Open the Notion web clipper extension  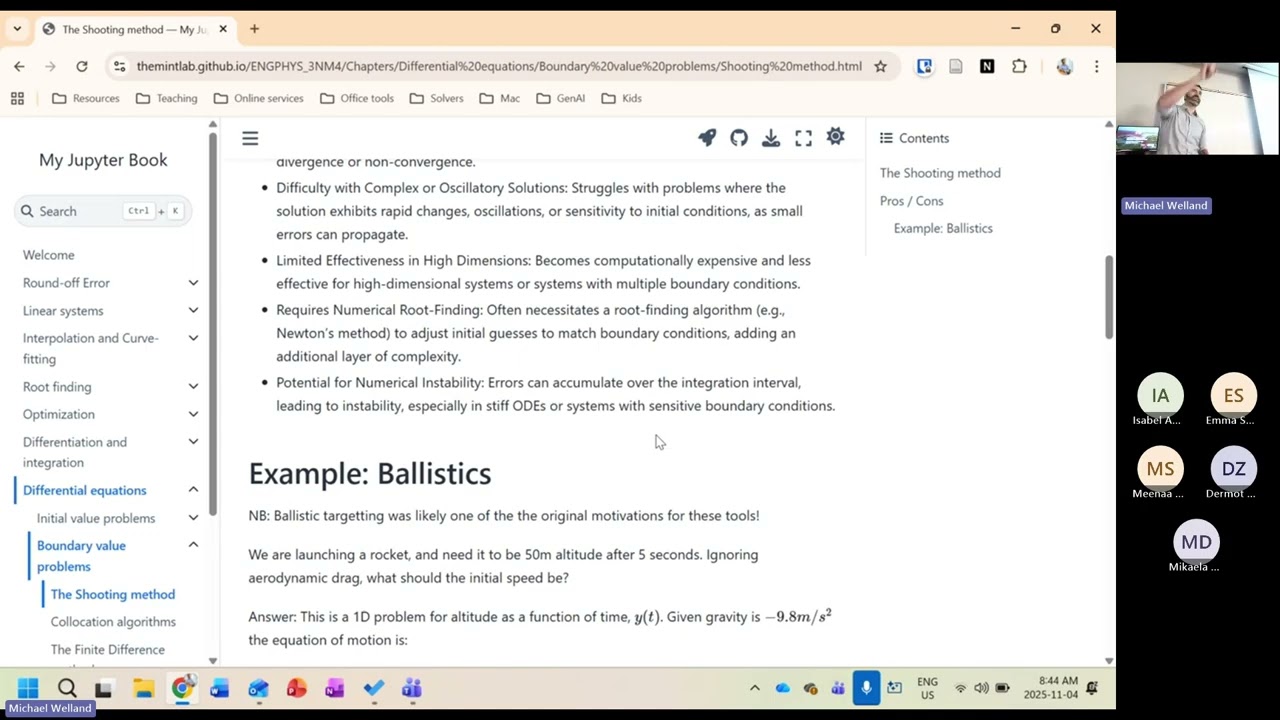point(987,66)
